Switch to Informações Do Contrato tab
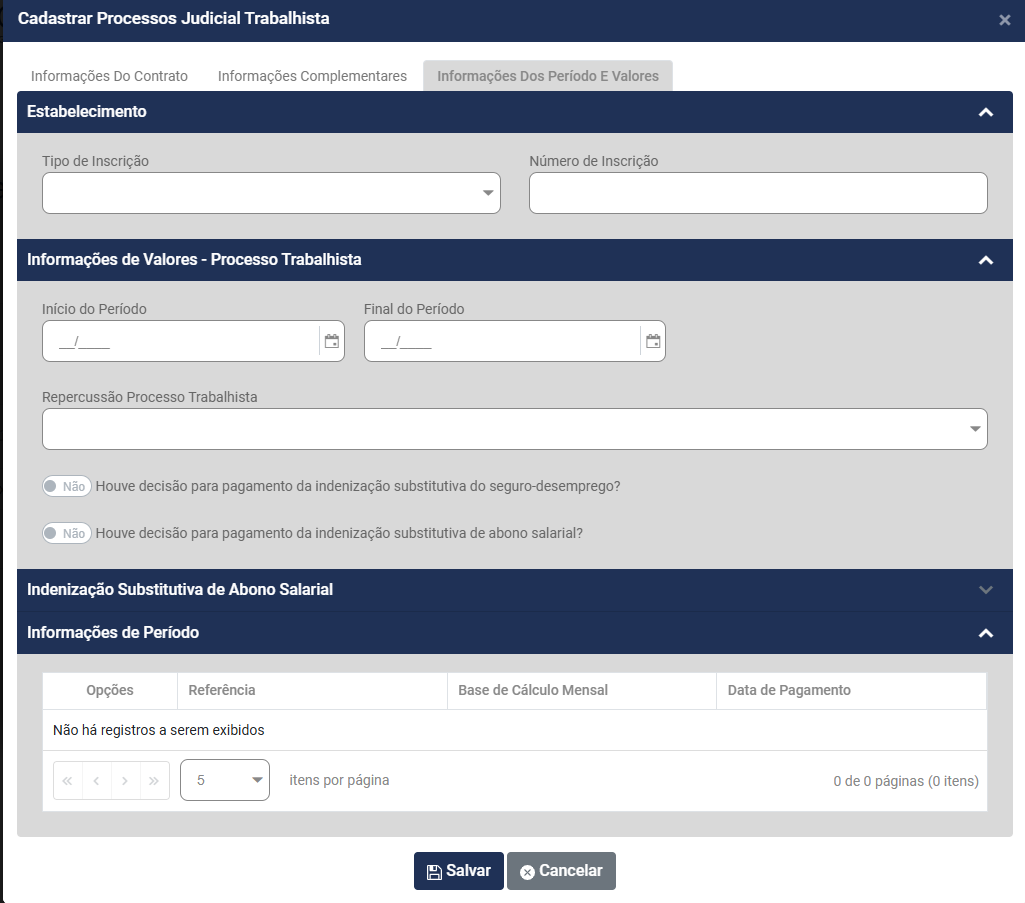Screen dimensions: 1025x903 (x=109, y=76)
